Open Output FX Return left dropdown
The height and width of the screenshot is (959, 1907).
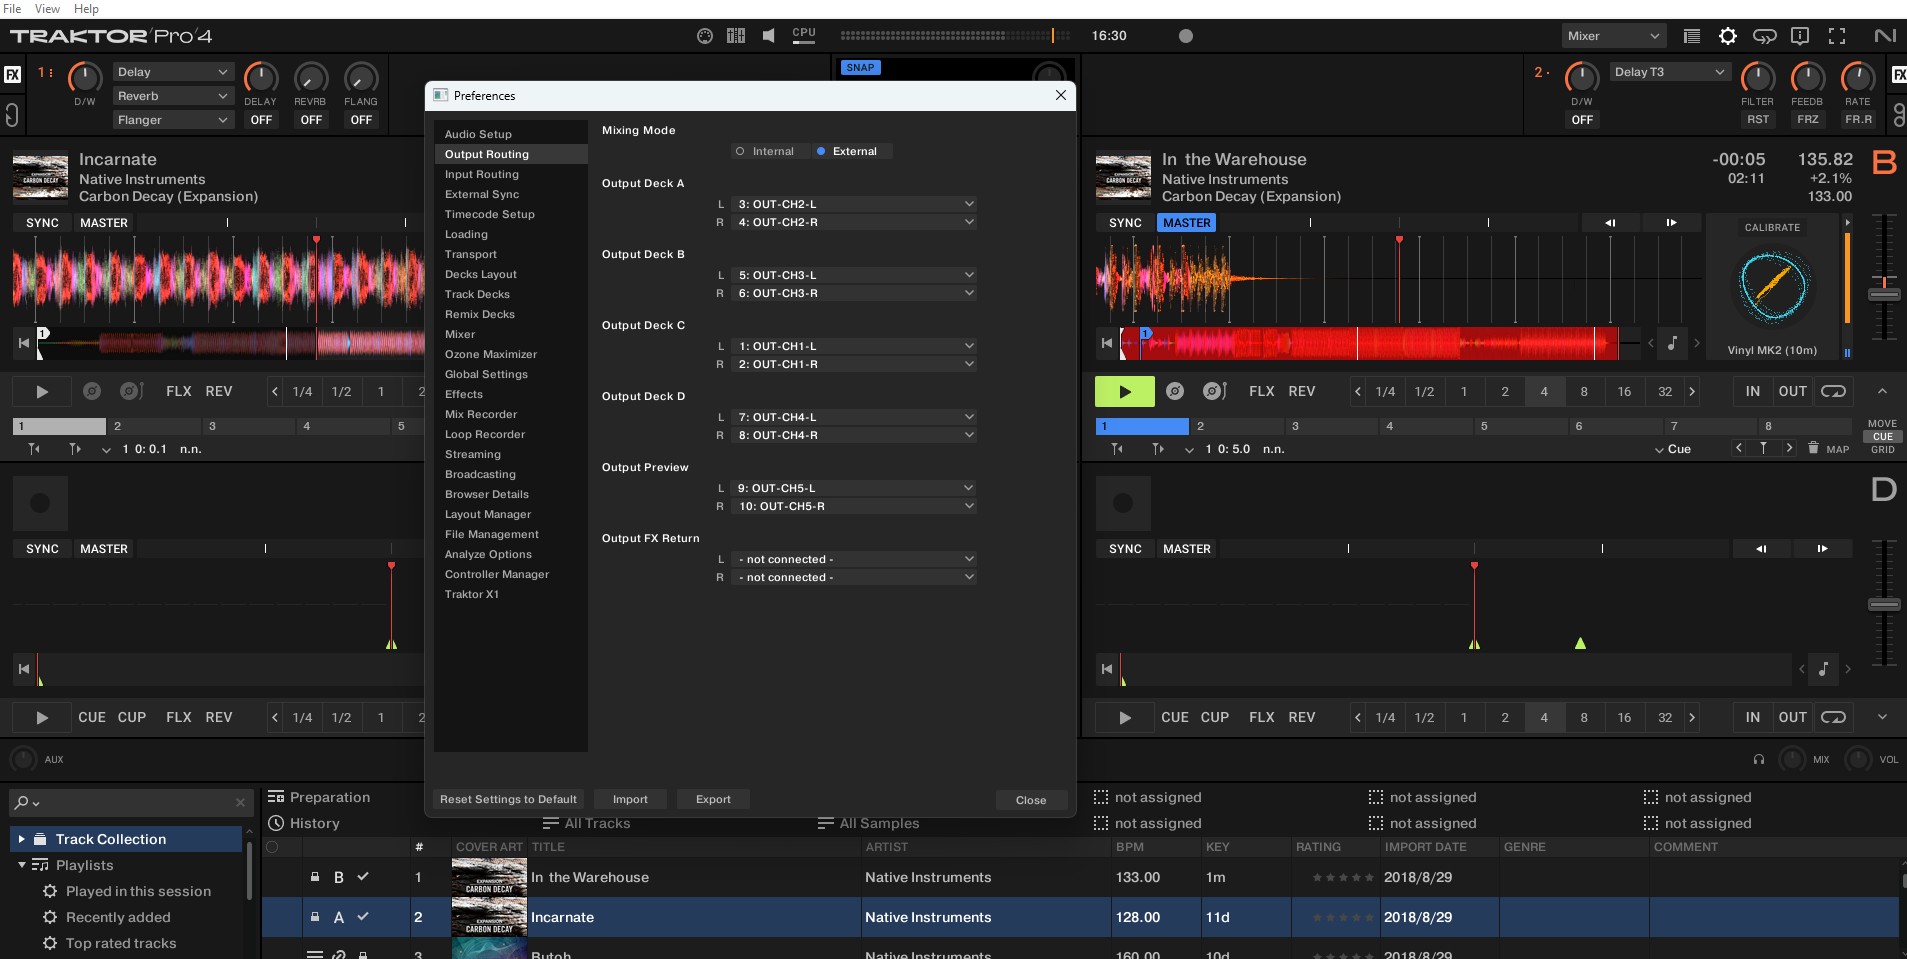pyautogui.click(x=854, y=559)
